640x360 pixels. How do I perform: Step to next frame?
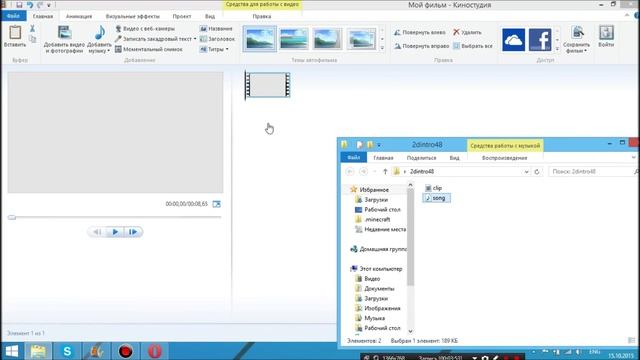click(x=133, y=232)
